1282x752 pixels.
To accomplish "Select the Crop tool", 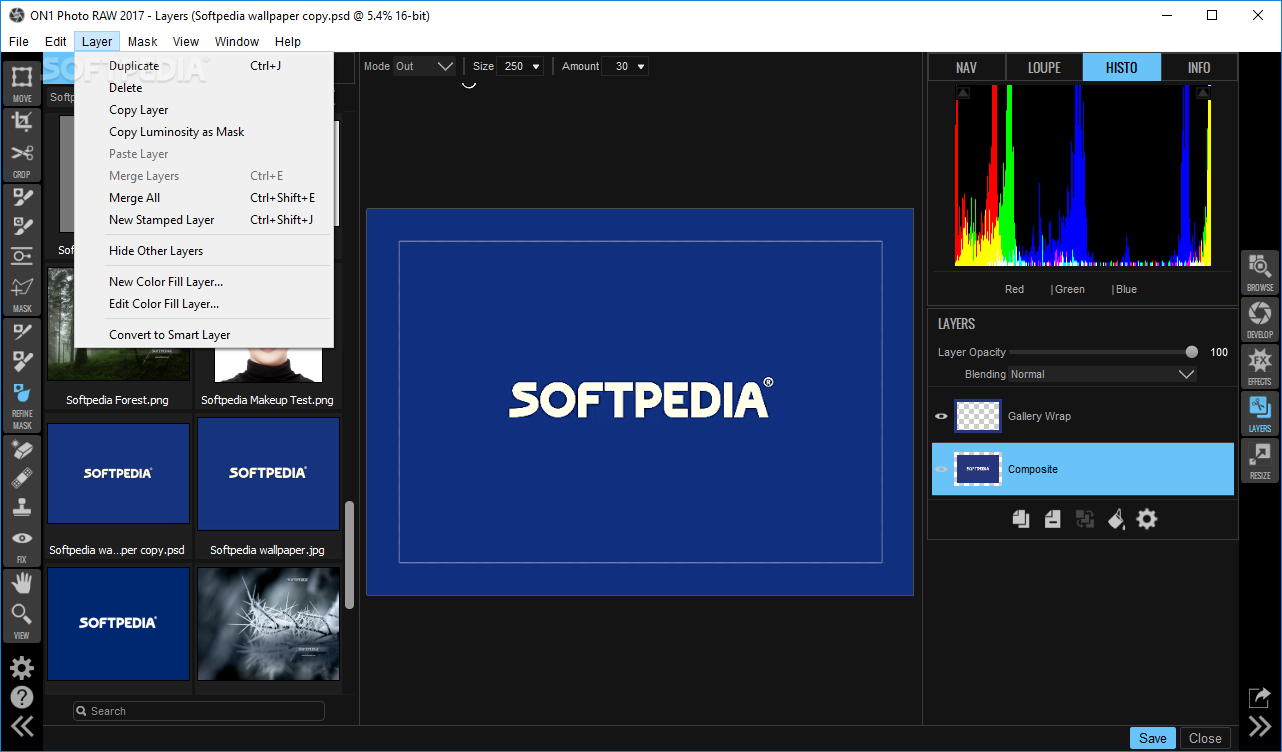I will point(22,122).
